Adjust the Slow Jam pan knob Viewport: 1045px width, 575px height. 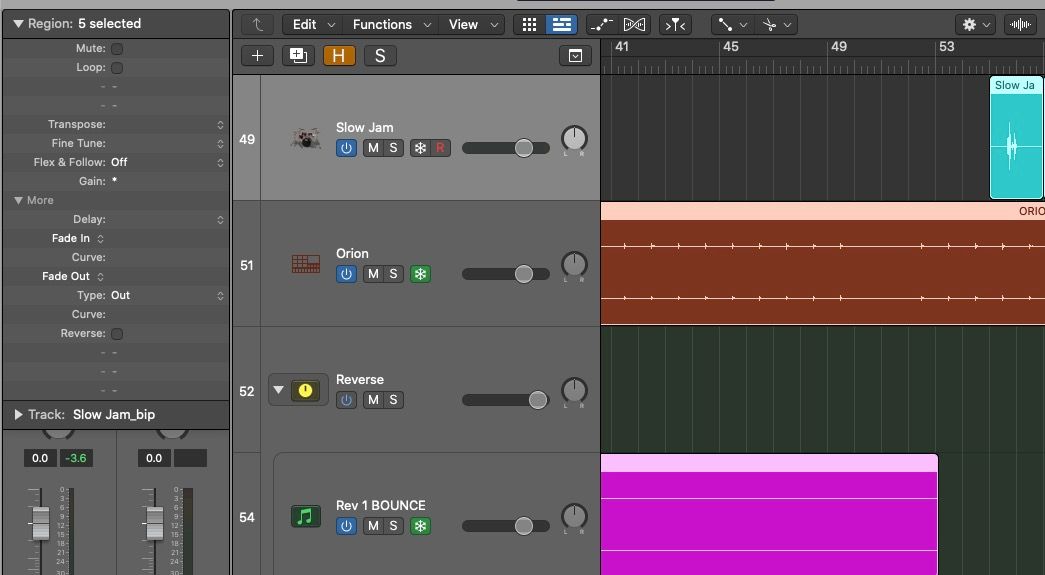(574, 139)
